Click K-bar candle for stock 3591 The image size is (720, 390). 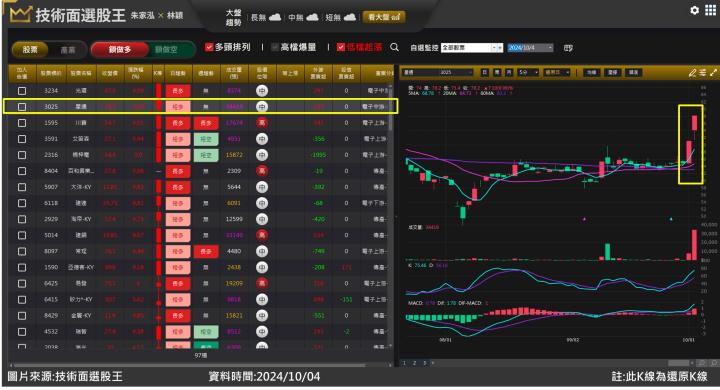(158, 139)
